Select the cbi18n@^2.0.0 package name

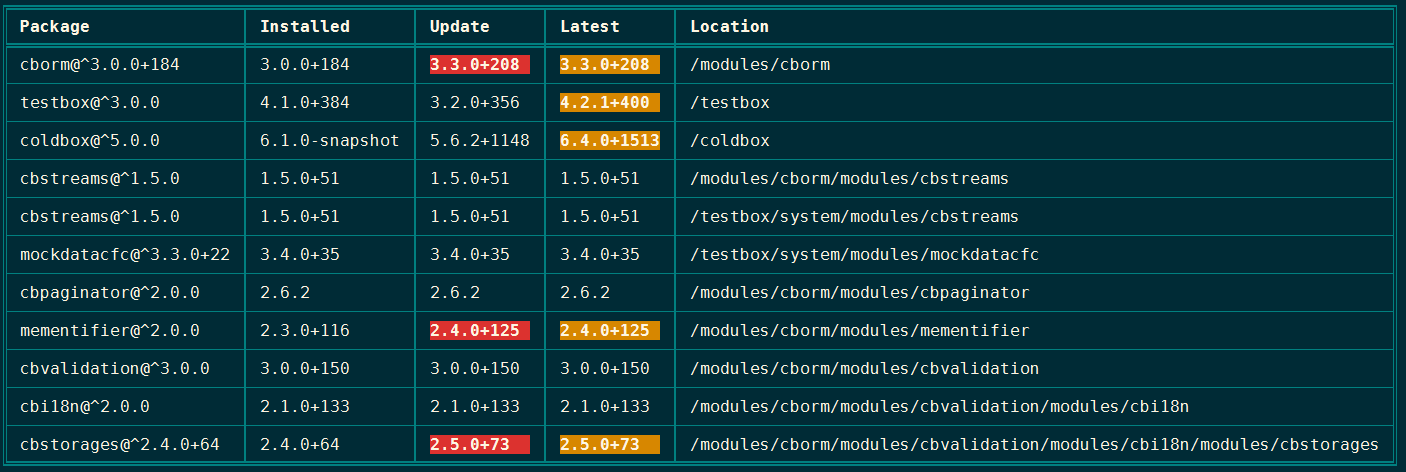coord(85,407)
